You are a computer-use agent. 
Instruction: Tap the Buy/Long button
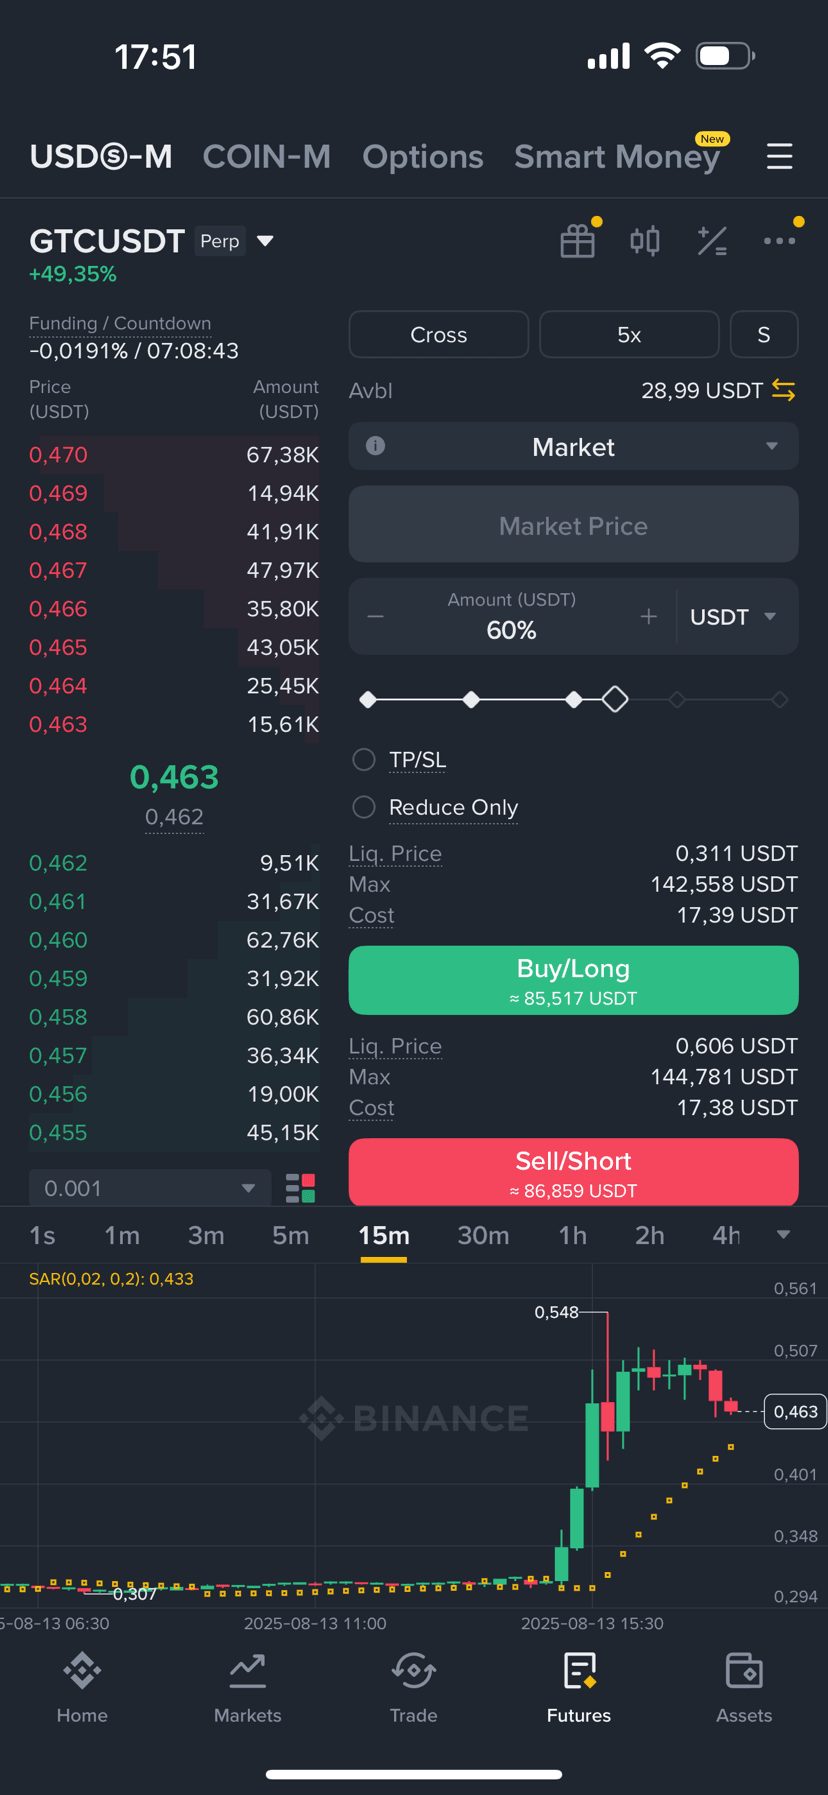(573, 980)
